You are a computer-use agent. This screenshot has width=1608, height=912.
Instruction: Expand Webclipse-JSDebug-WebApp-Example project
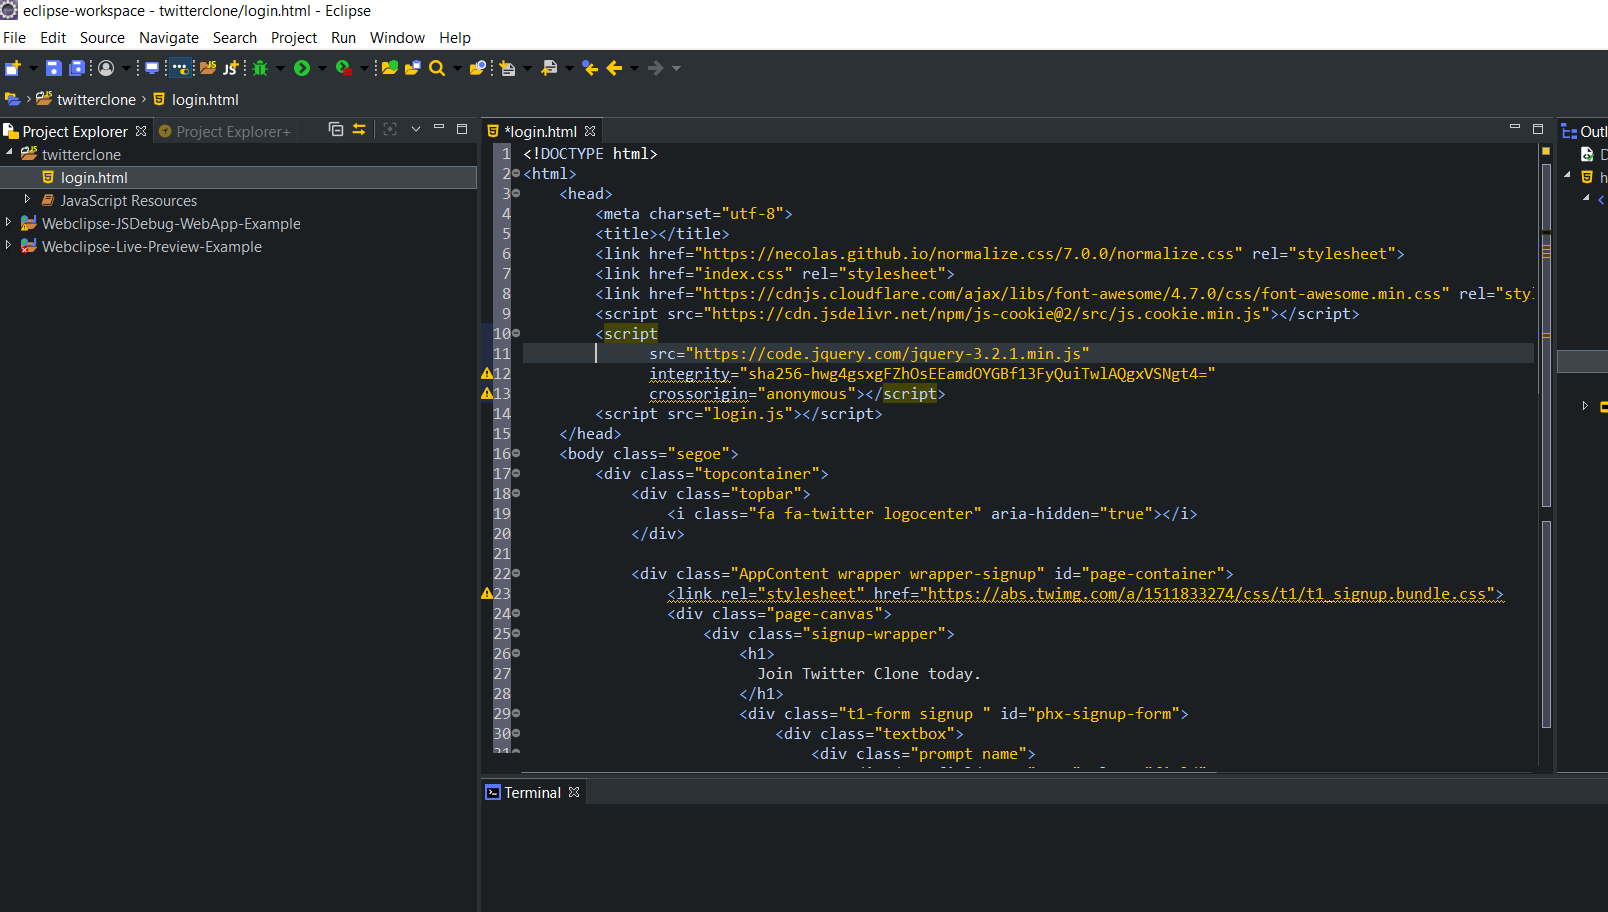coord(8,222)
